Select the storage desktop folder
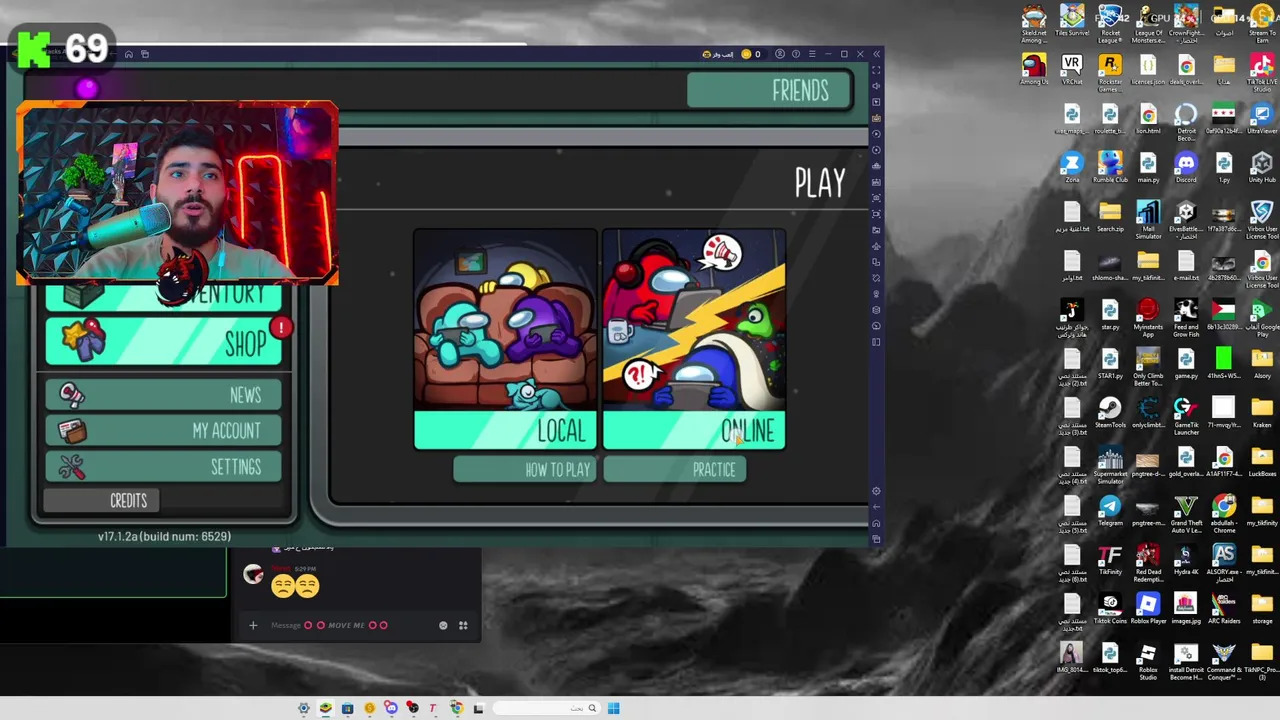 1262,610
